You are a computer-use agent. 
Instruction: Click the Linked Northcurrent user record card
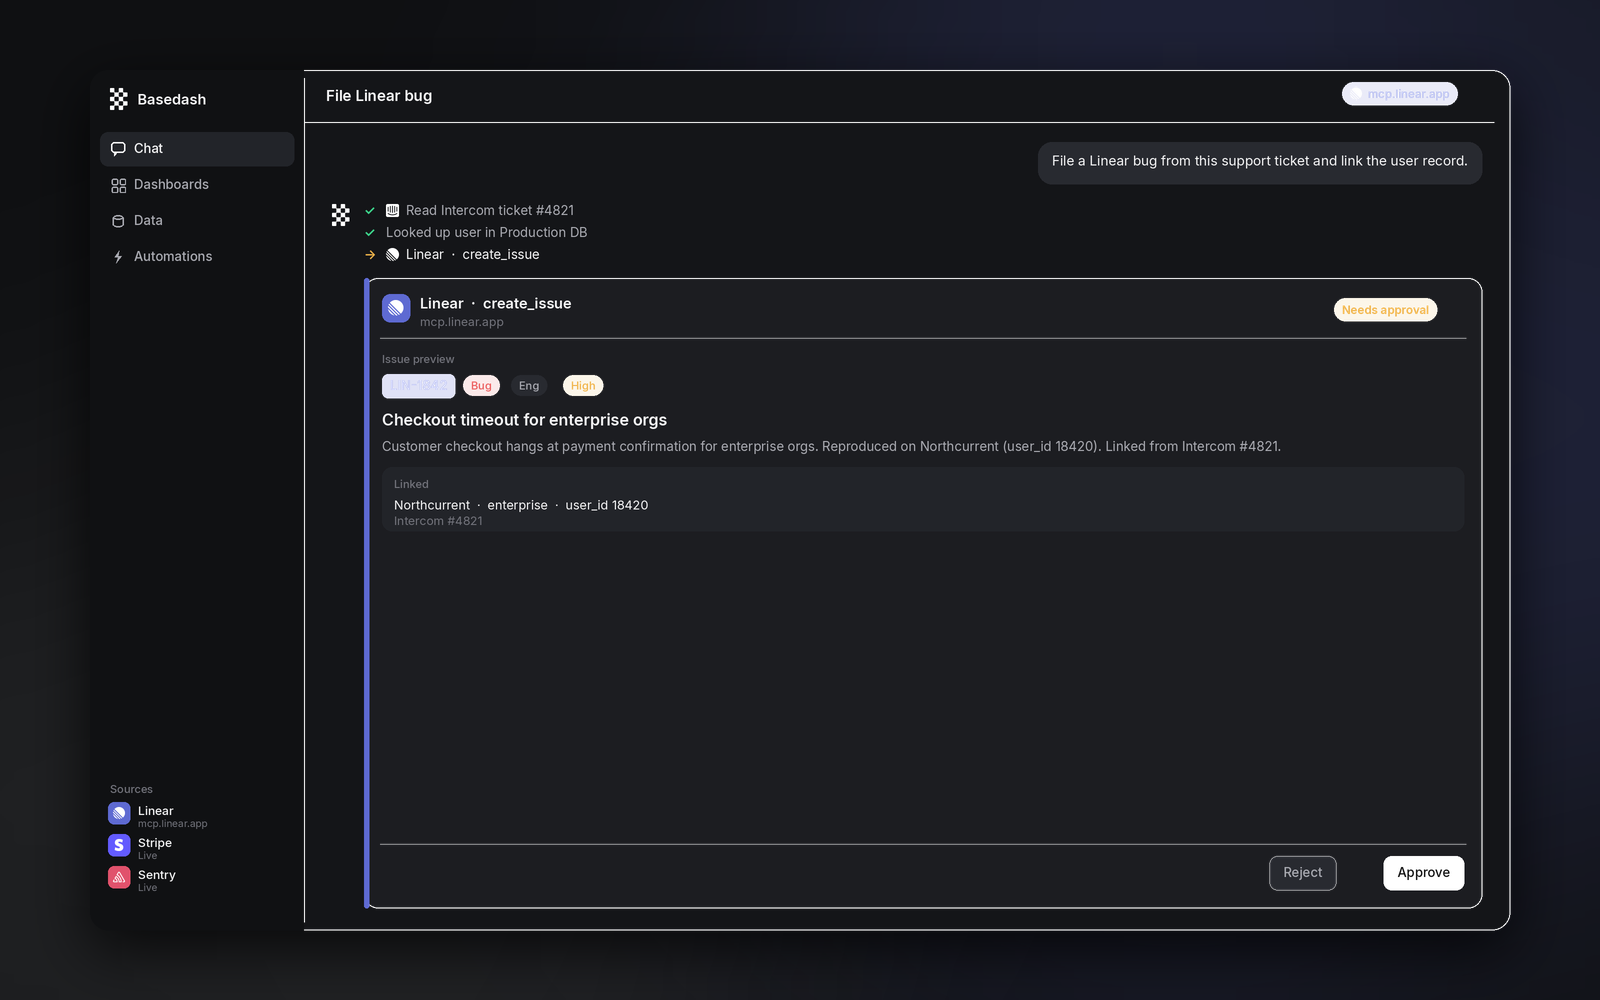[x=922, y=499]
